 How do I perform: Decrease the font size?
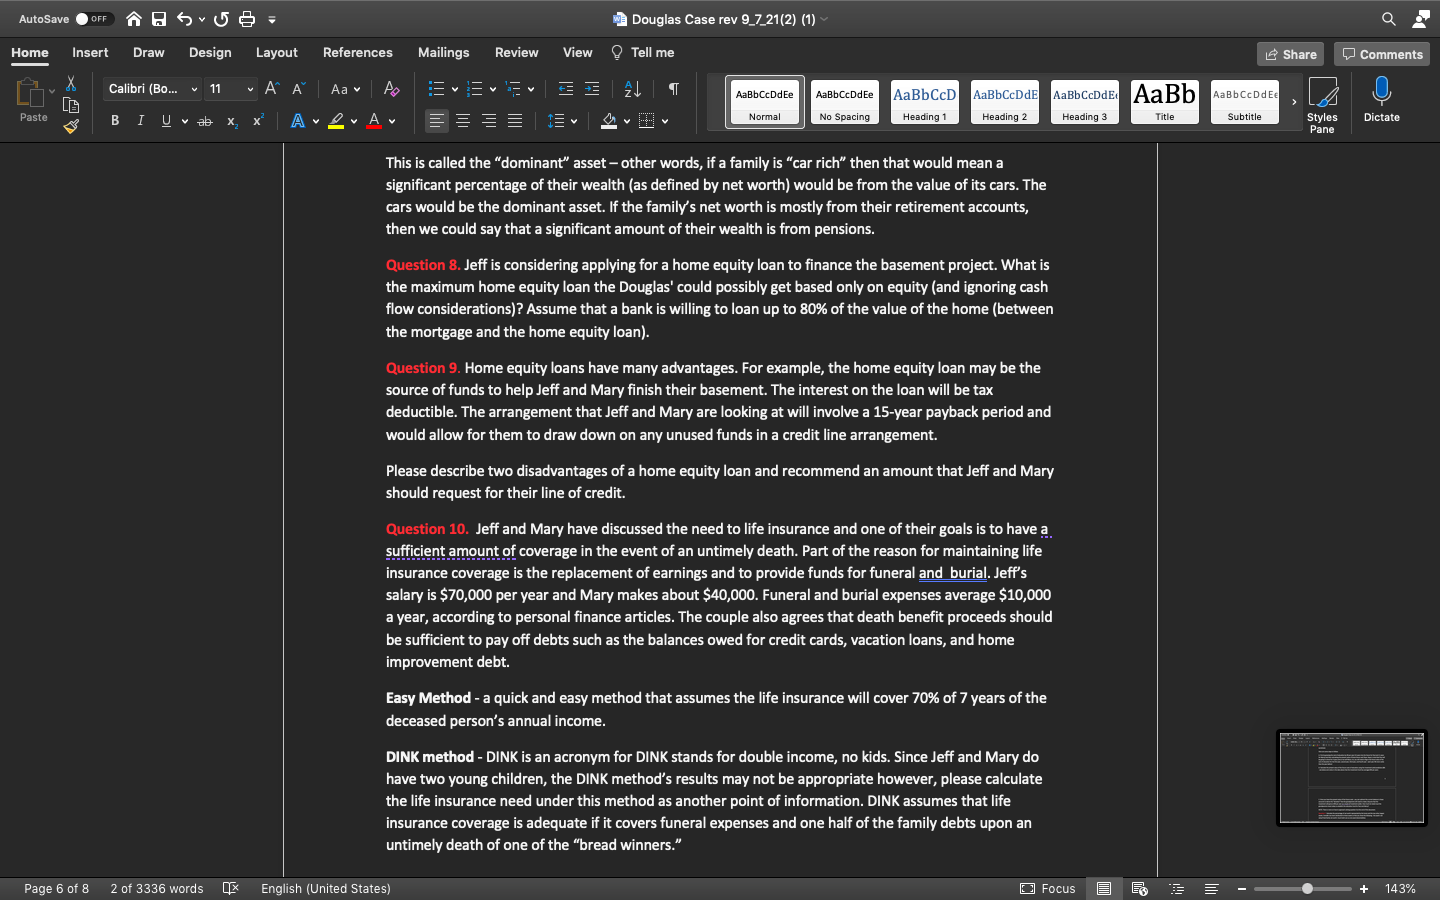tap(298, 89)
